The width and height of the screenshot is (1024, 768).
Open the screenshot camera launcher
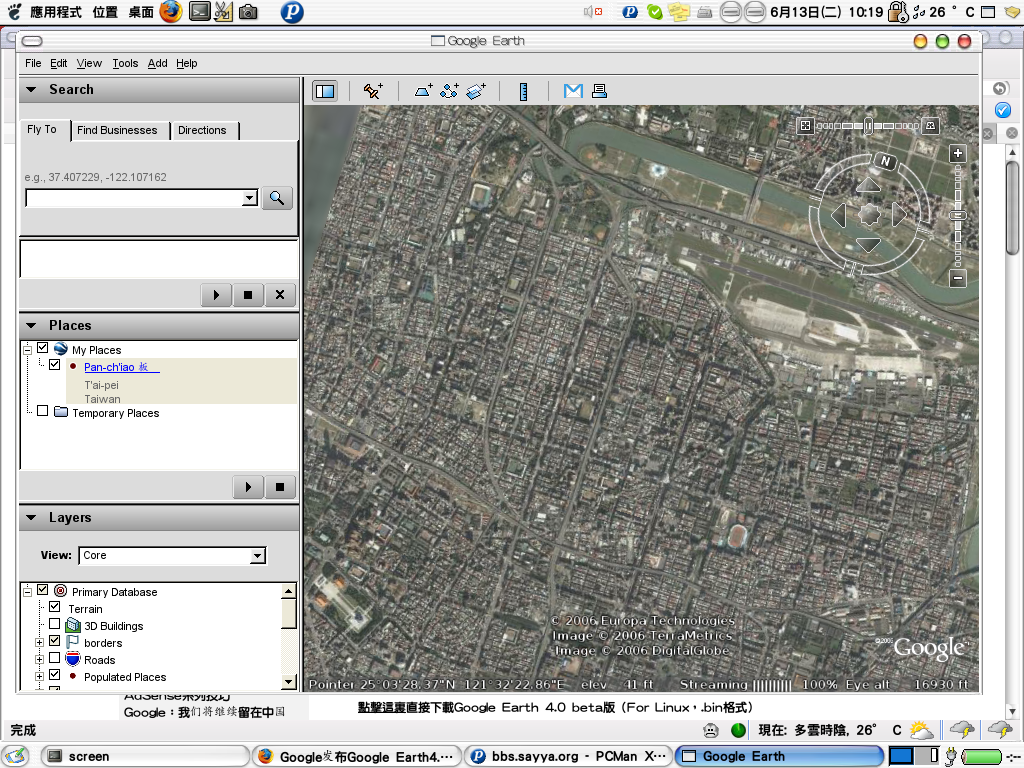click(248, 12)
